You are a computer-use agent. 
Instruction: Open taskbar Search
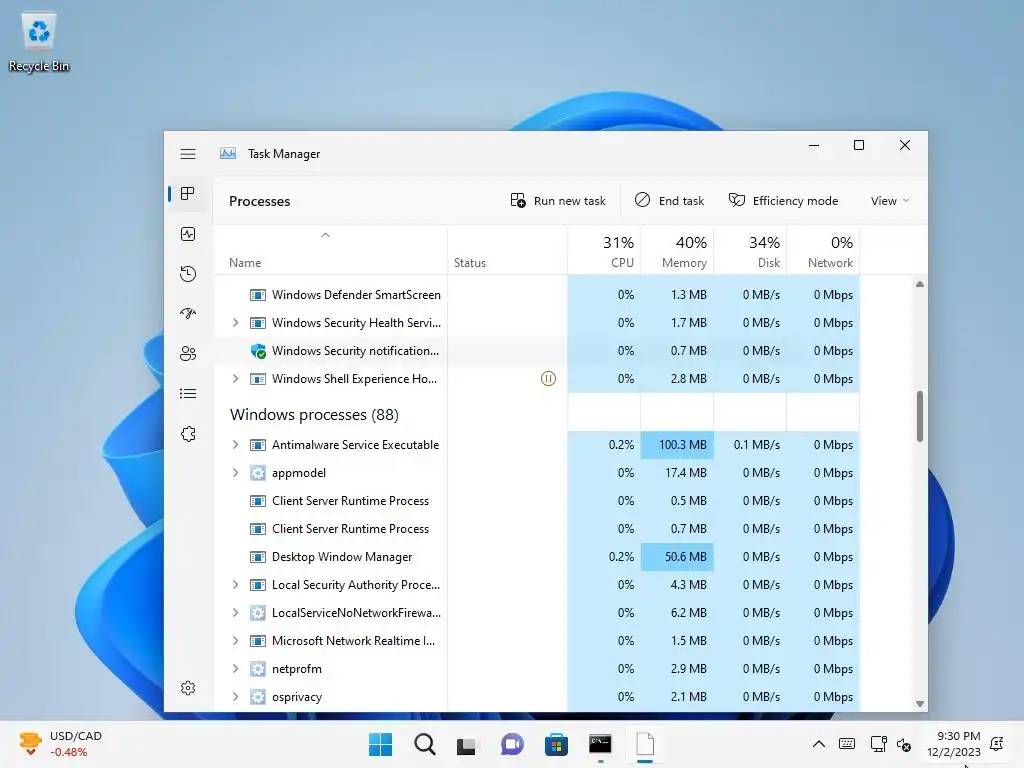coord(424,744)
